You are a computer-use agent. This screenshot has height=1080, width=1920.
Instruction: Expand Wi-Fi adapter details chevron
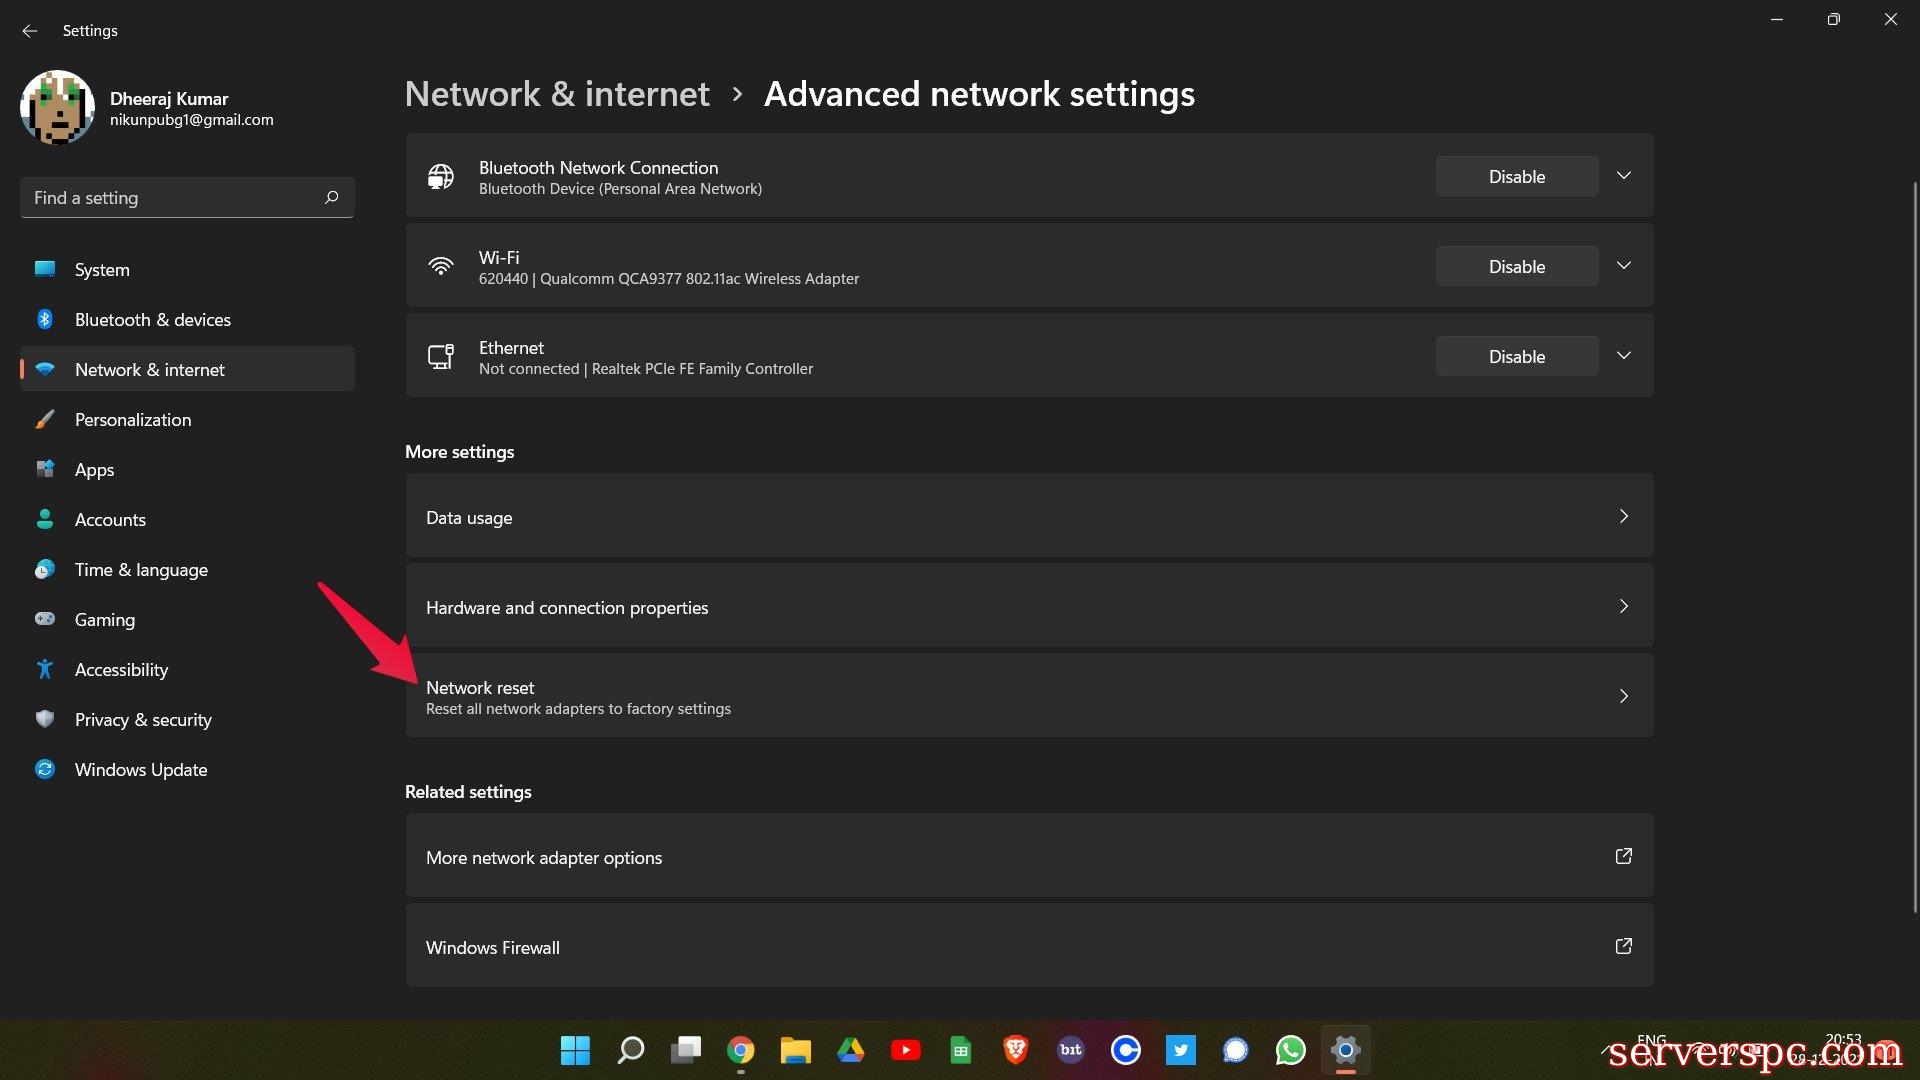tap(1624, 266)
